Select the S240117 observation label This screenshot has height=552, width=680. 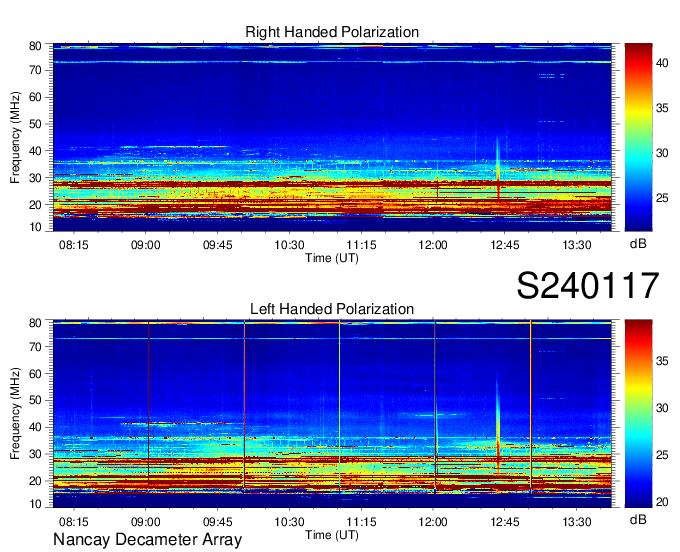click(x=588, y=286)
